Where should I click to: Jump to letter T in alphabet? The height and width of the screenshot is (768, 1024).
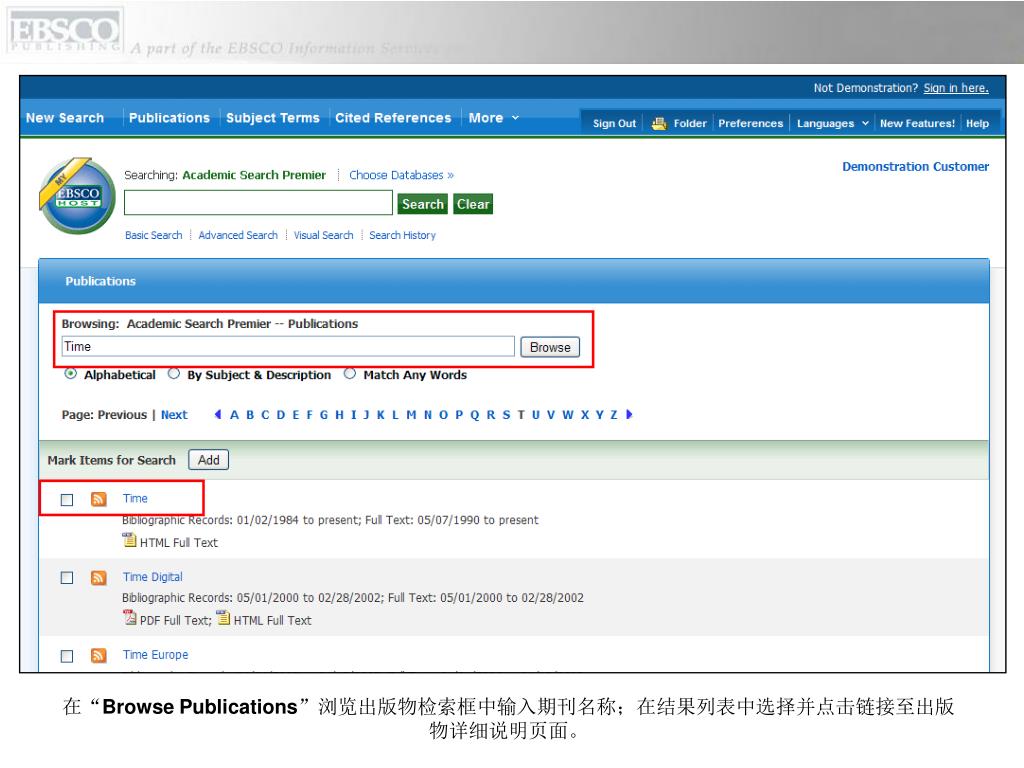coord(520,415)
